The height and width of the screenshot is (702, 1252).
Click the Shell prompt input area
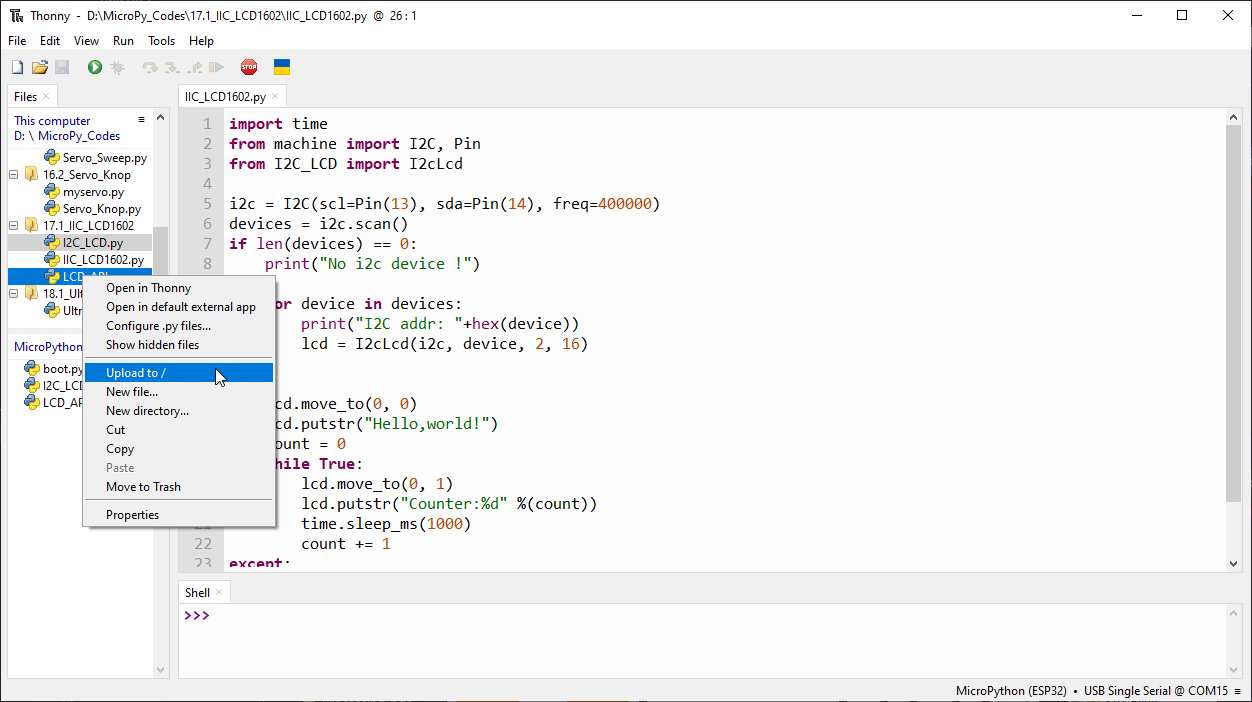pos(700,640)
